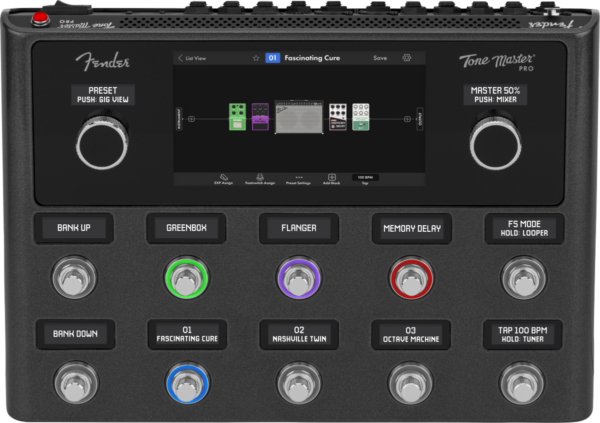Select the purple flanger pedal block
Image resolution: width=600 pixels, height=423 pixels.
[260, 119]
